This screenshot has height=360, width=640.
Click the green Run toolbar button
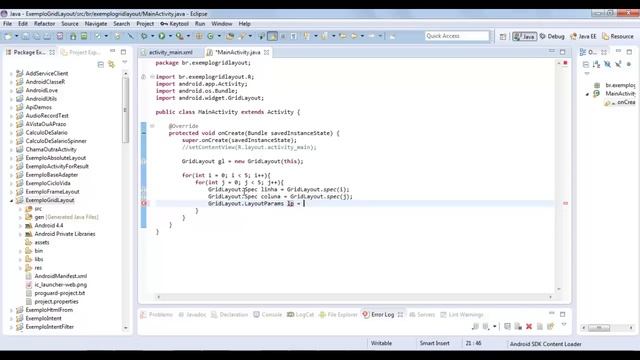tap(162, 36)
